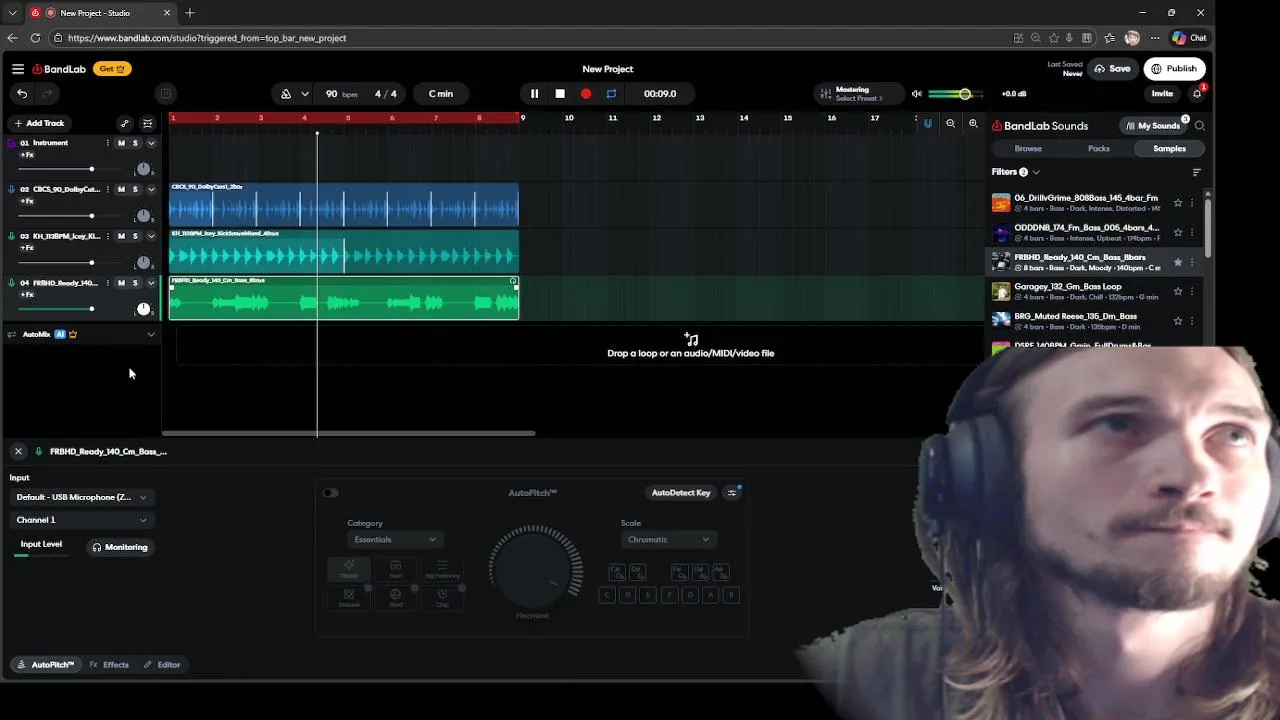Favorite the Garagey_132_Gm_Bass Loop sample
1280x720 pixels.
pyautogui.click(x=1178, y=291)
